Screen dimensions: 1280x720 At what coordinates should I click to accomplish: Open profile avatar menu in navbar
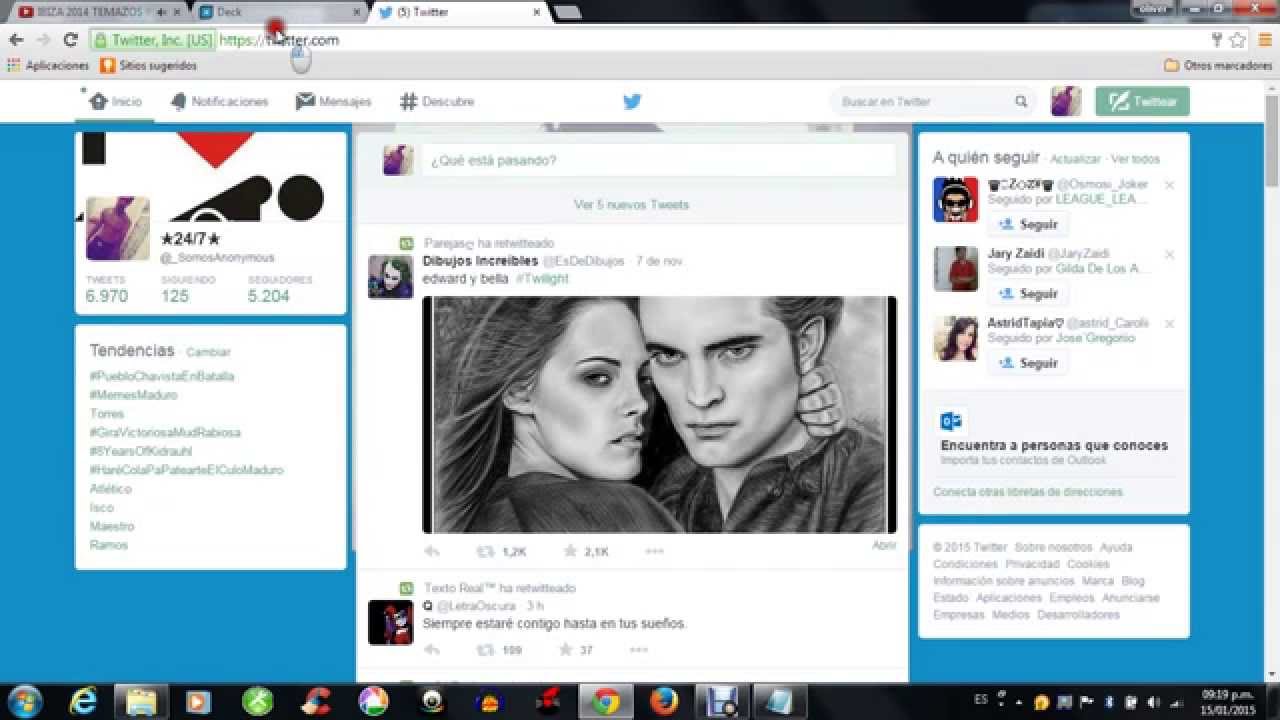(x=1066, y=101)
